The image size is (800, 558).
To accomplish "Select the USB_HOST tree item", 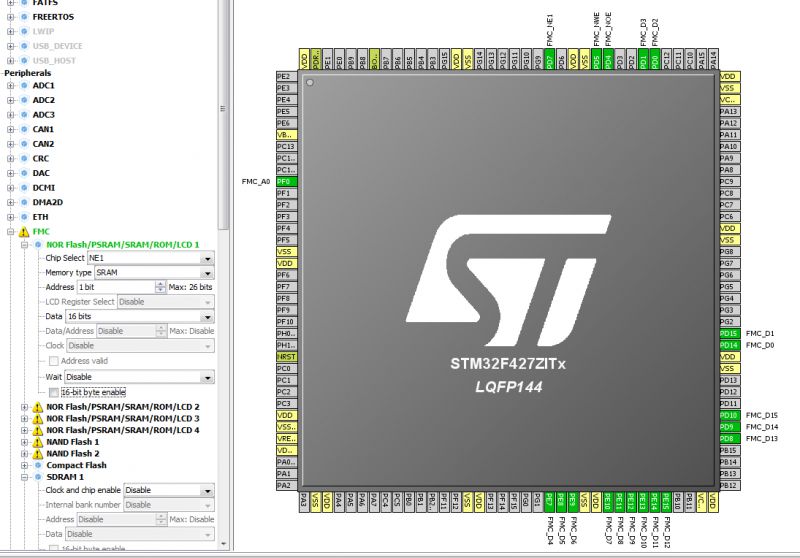I will coord(54,61).
